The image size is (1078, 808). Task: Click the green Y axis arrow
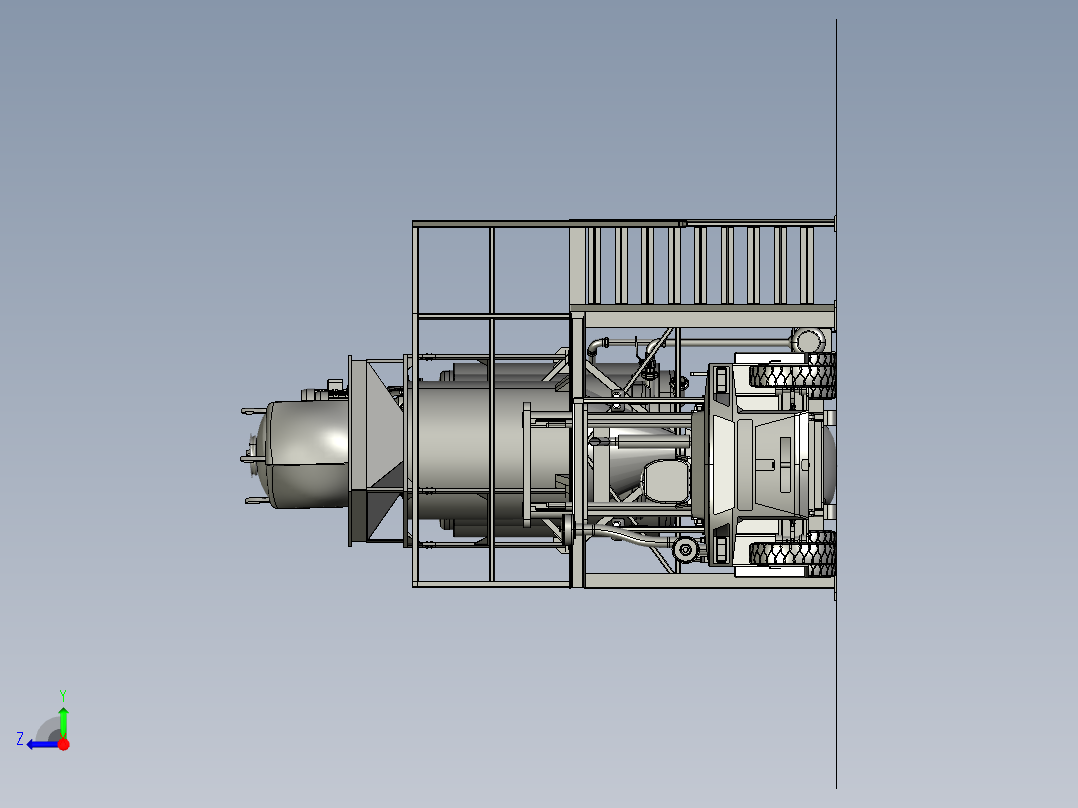(63, 721)
